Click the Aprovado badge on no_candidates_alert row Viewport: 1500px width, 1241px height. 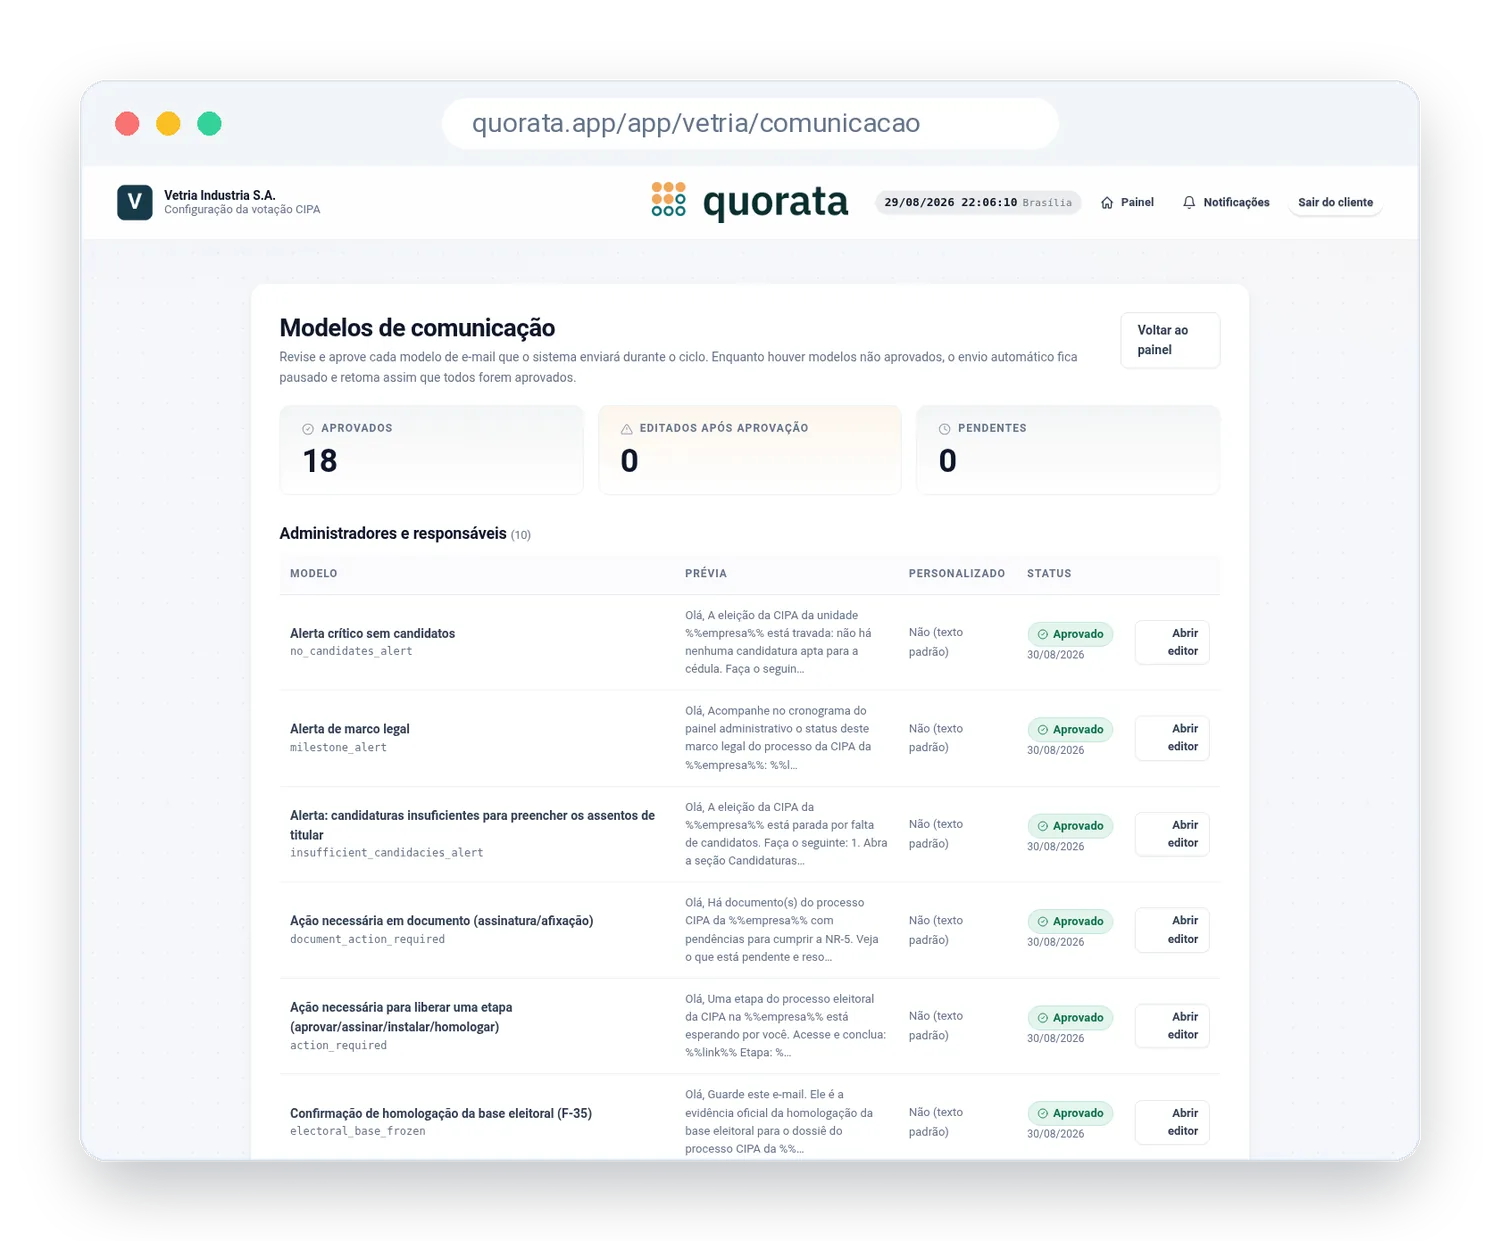[1070, 634]
